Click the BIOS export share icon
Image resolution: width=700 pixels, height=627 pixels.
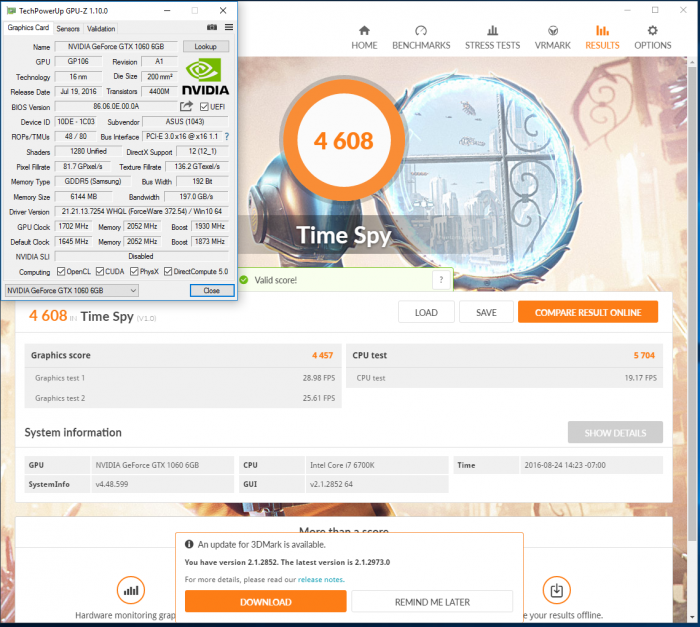186,106
